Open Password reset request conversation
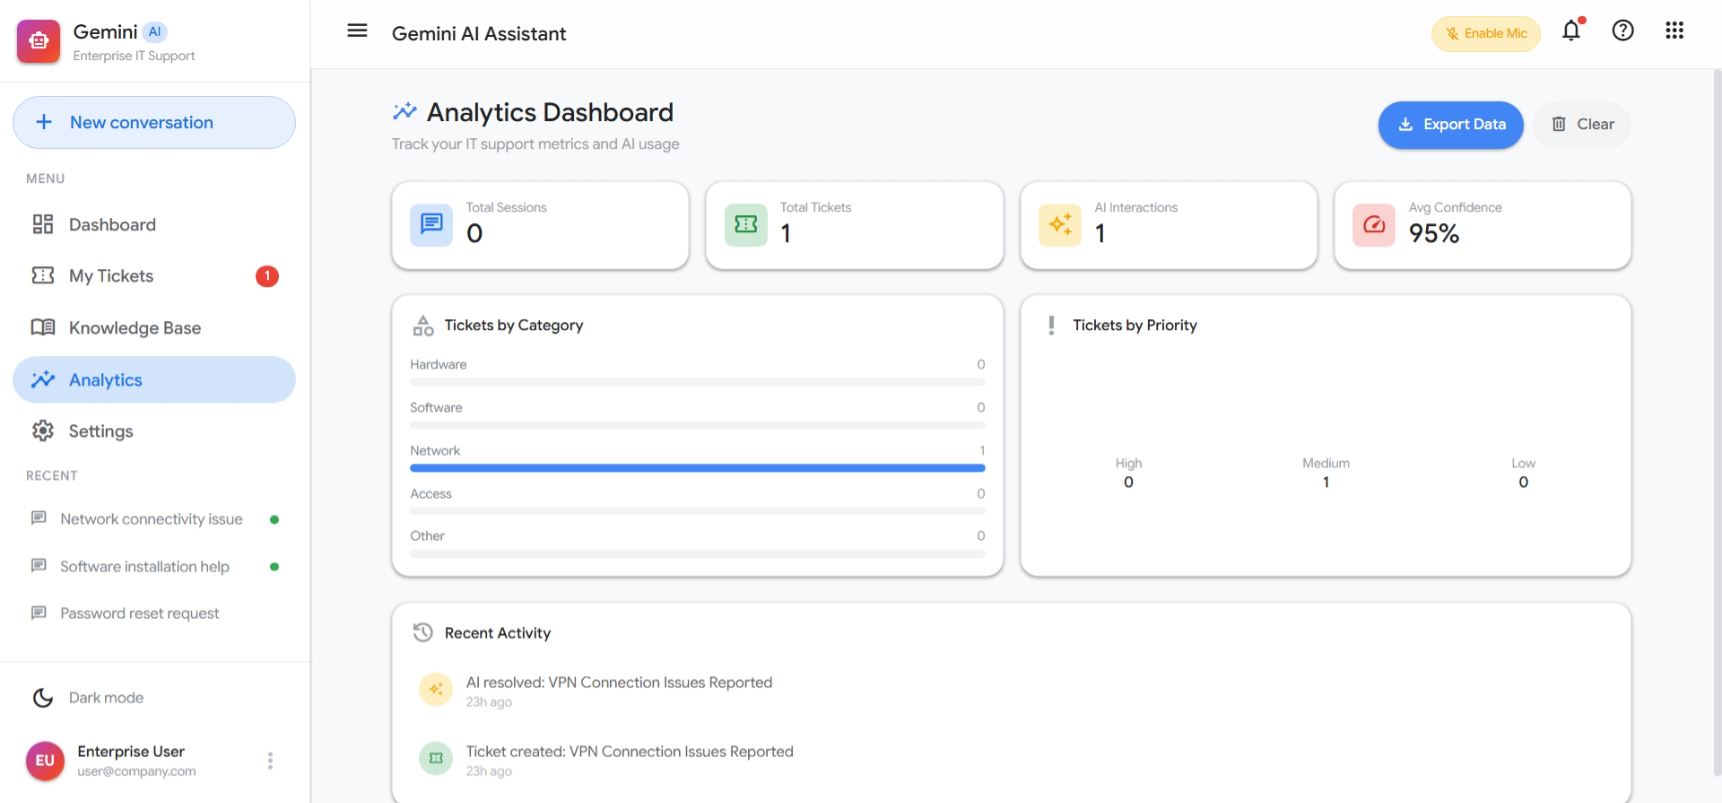1722x803 pixels. click(x=154, y=613)
